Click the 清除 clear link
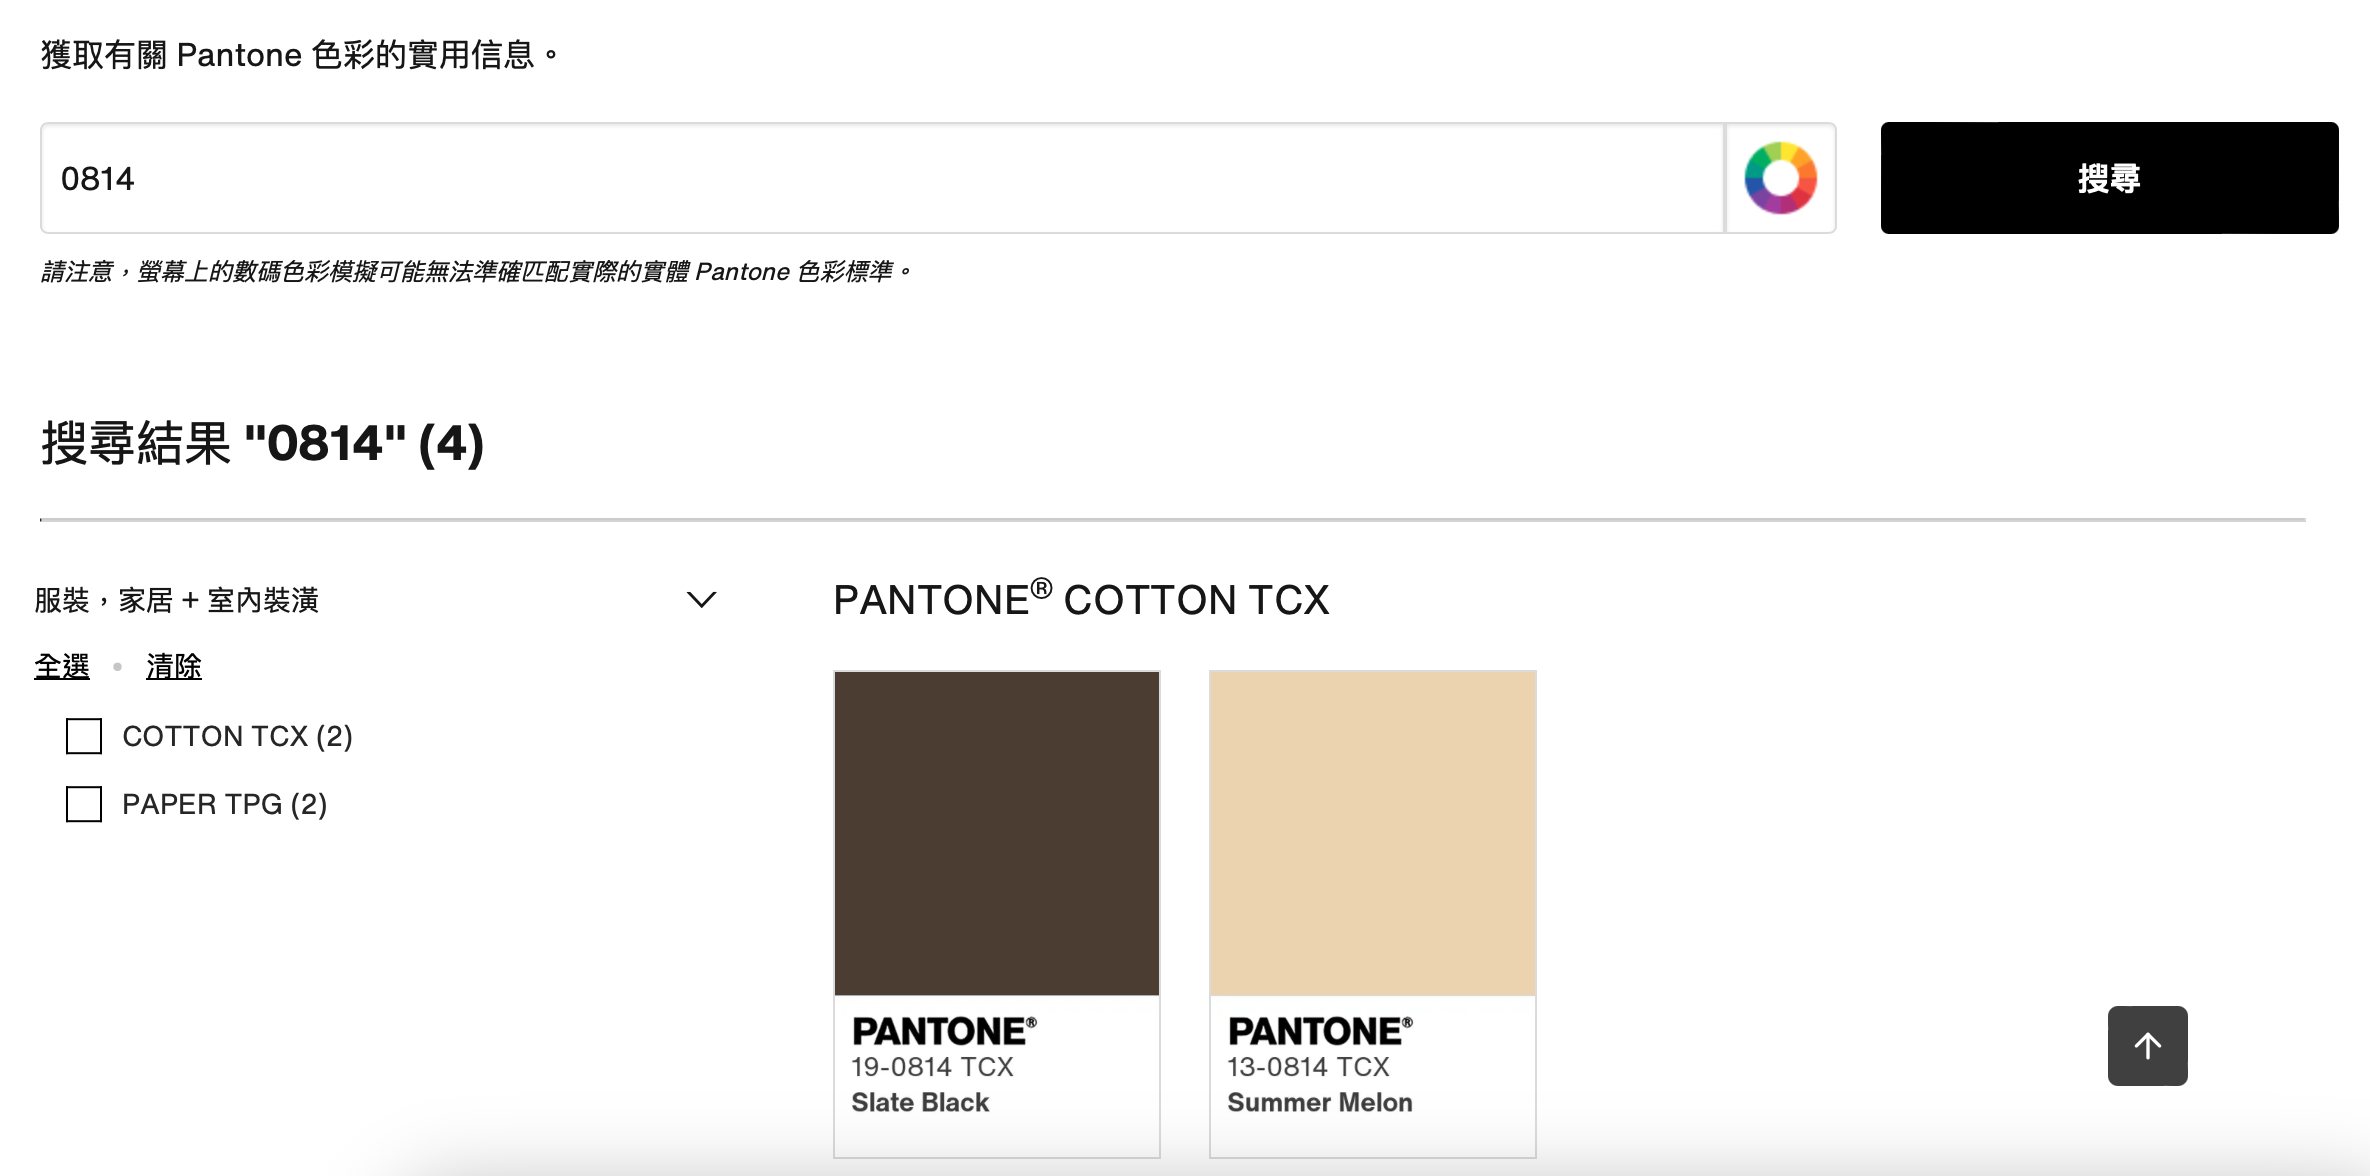The image size is (2370, 1176). click(x=174, y=666)
